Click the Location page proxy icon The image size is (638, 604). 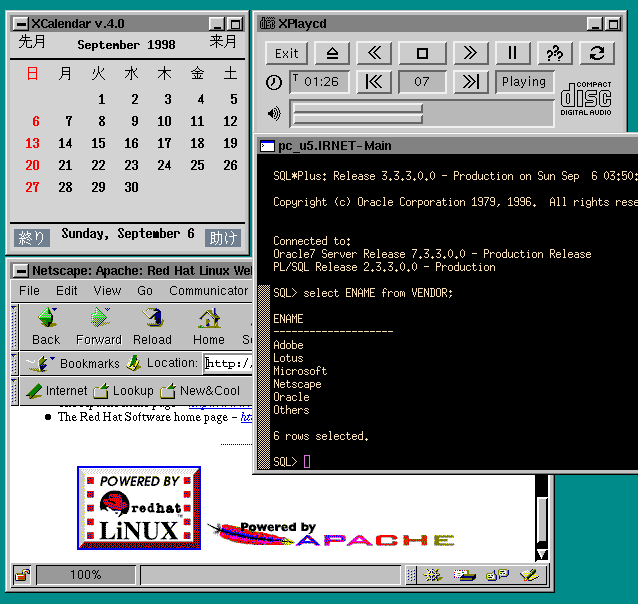coord(133,363)
